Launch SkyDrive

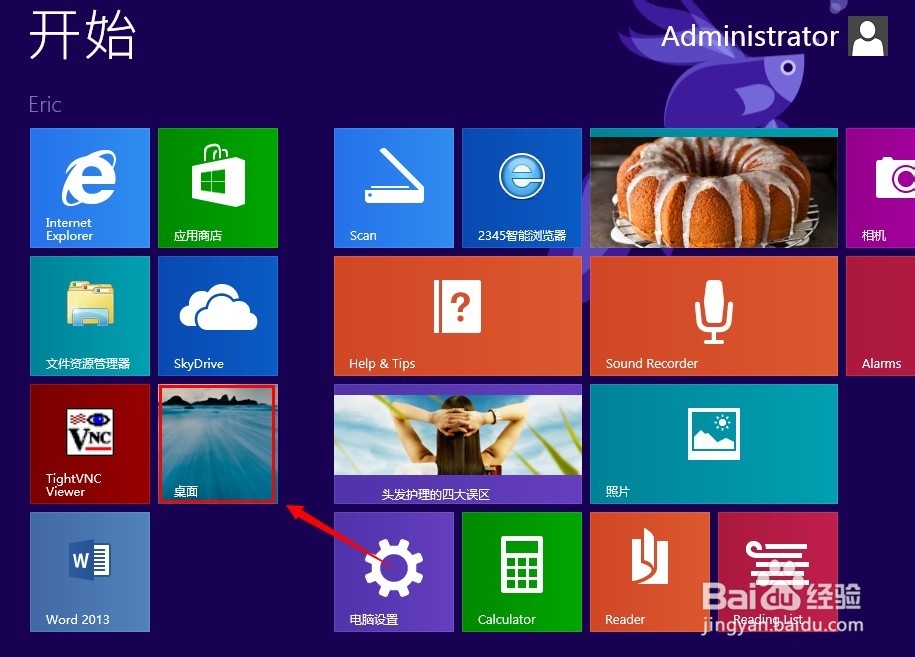pos(217,315)
